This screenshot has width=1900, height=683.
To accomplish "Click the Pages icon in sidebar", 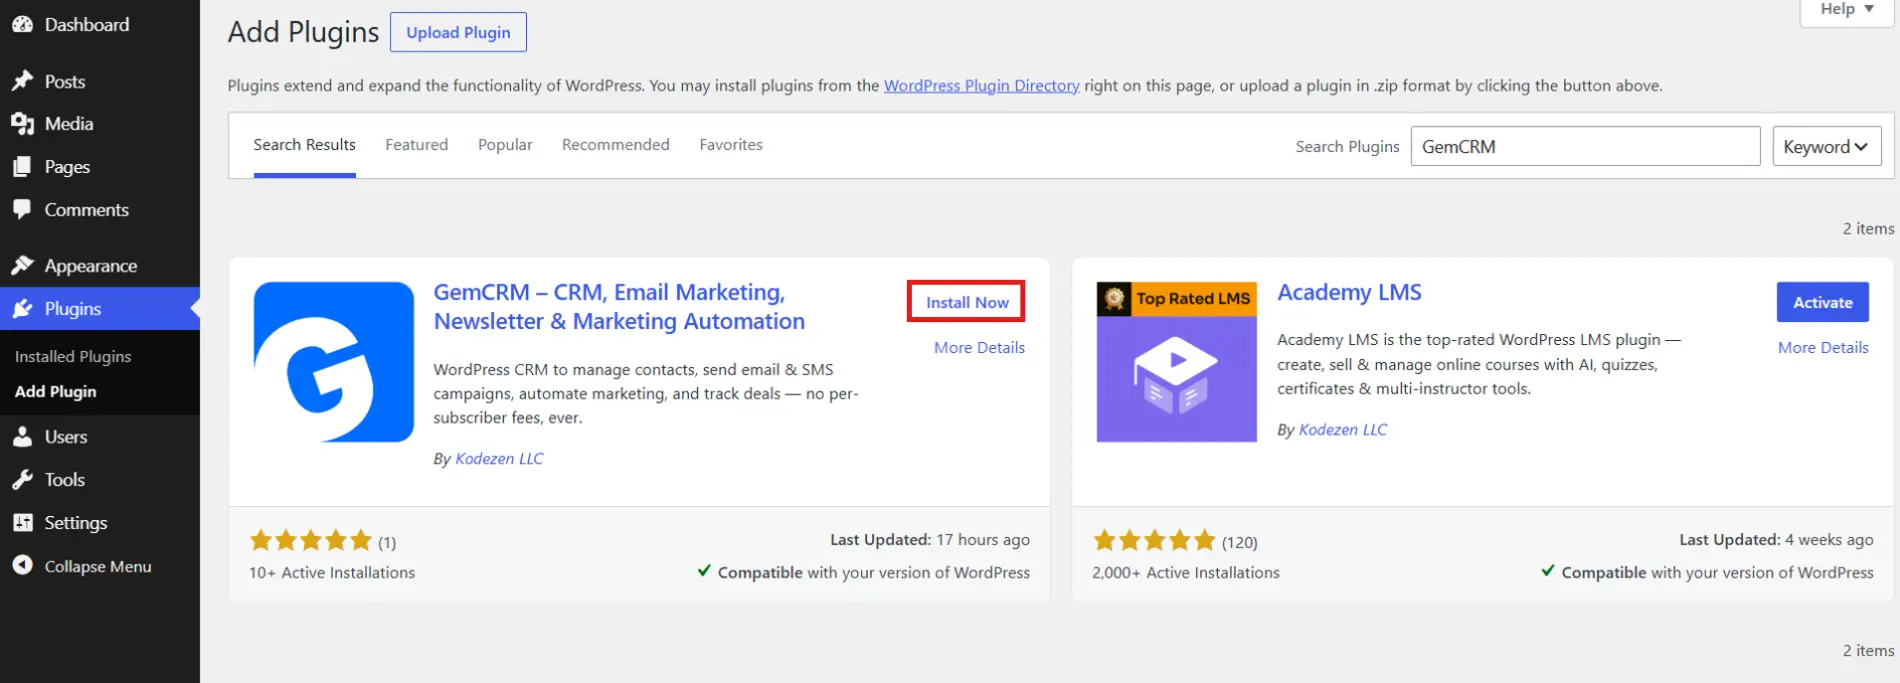I will click(22, 166).
